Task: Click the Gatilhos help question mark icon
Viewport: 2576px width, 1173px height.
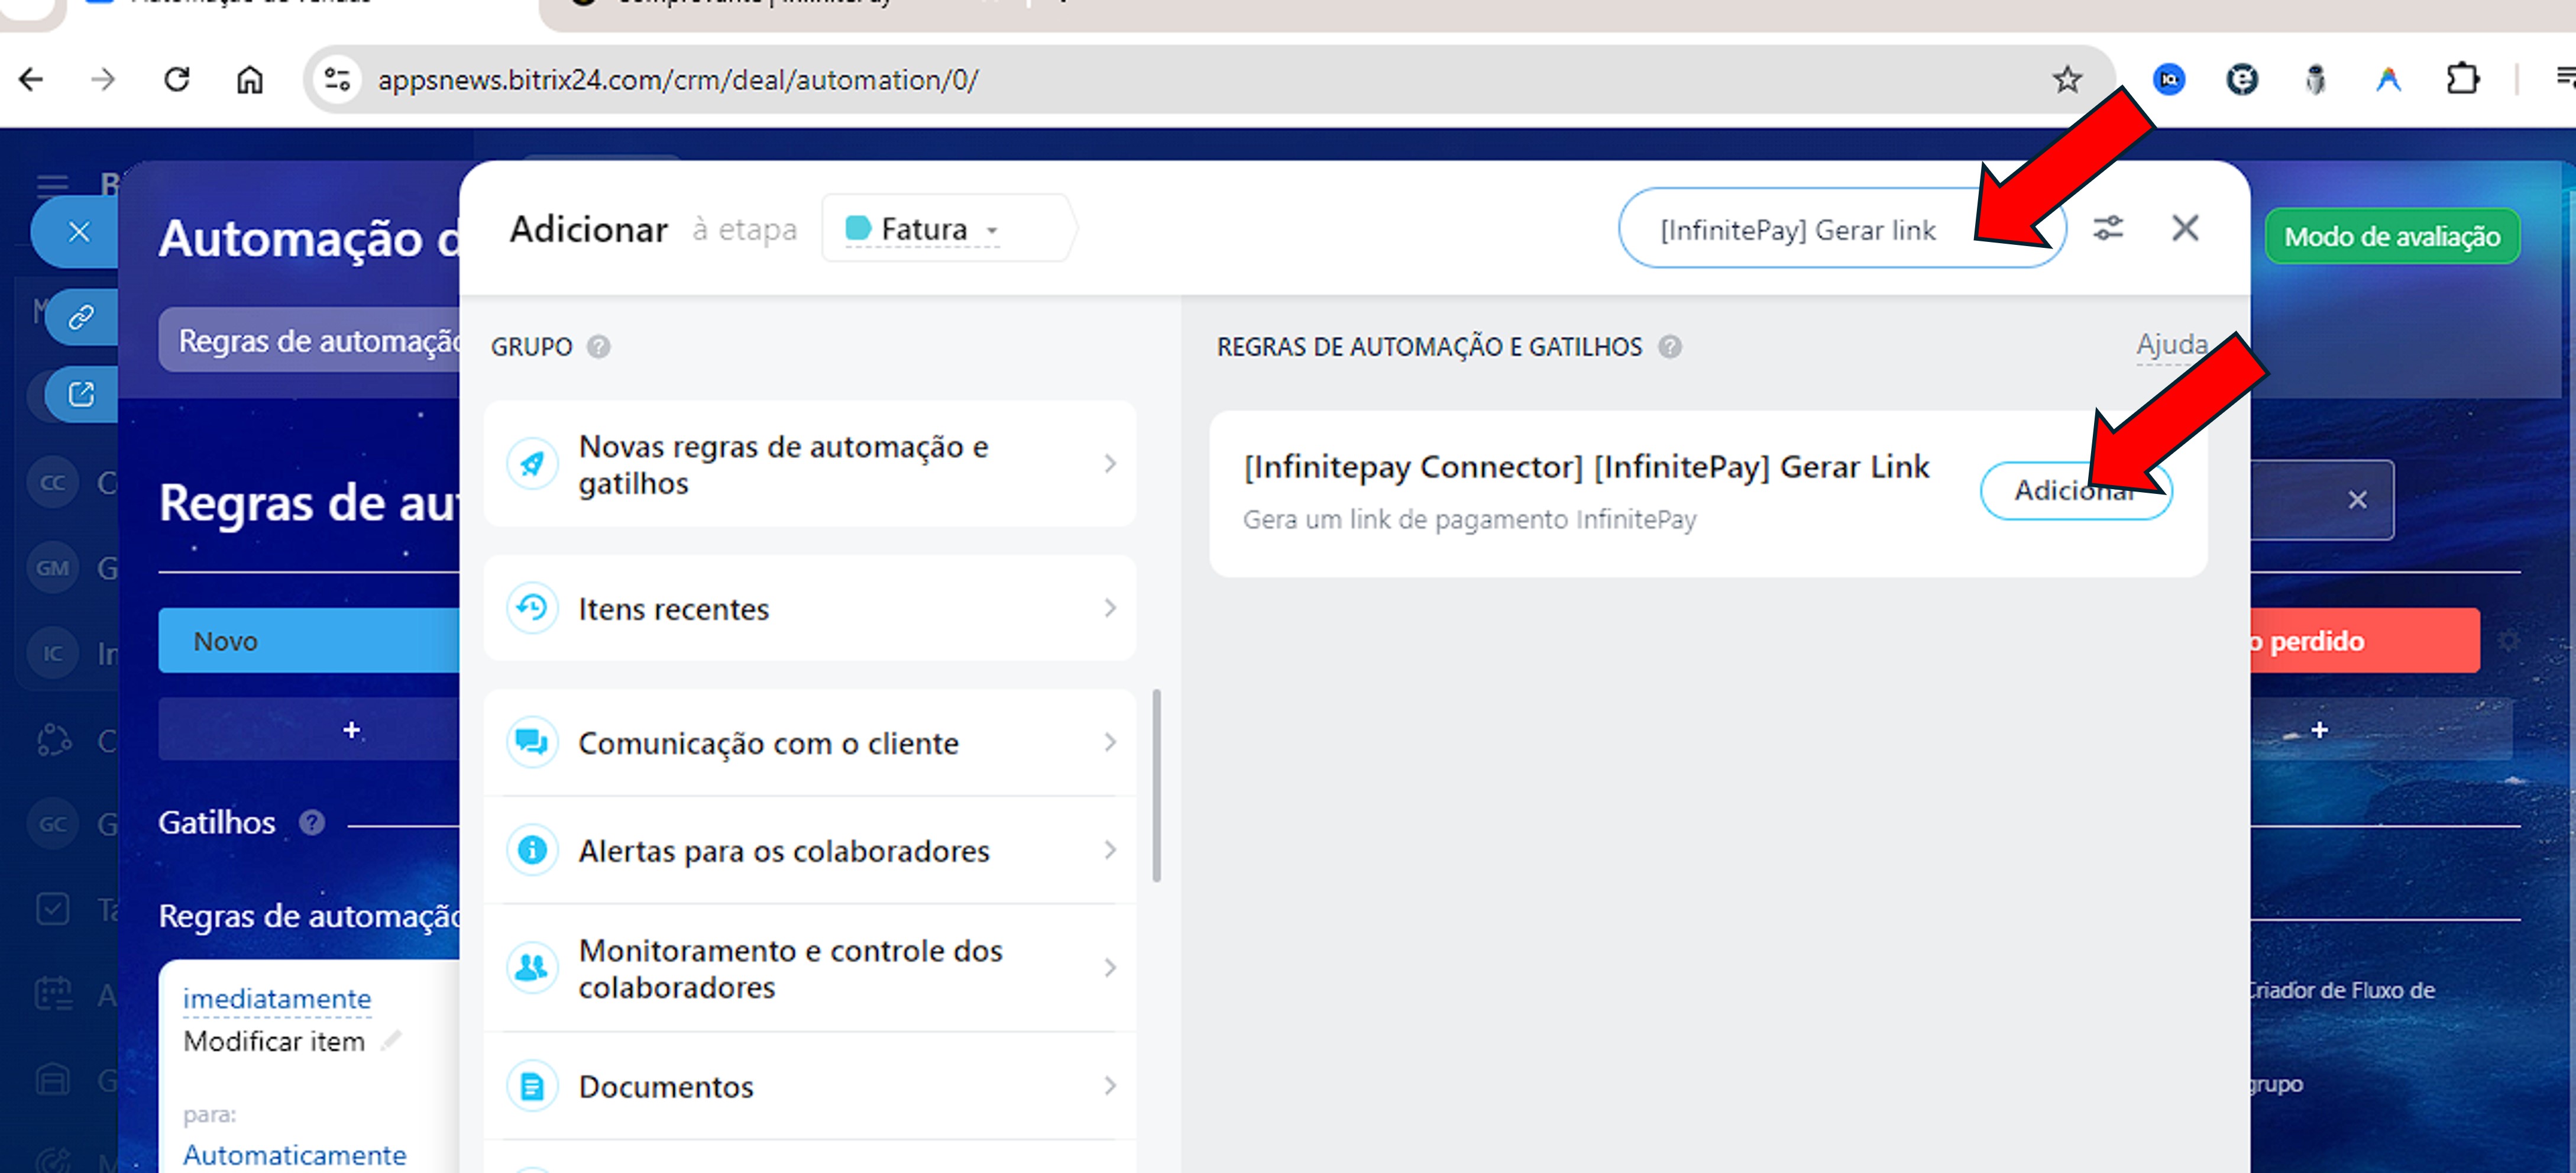Action: click(x=312, y=822)
